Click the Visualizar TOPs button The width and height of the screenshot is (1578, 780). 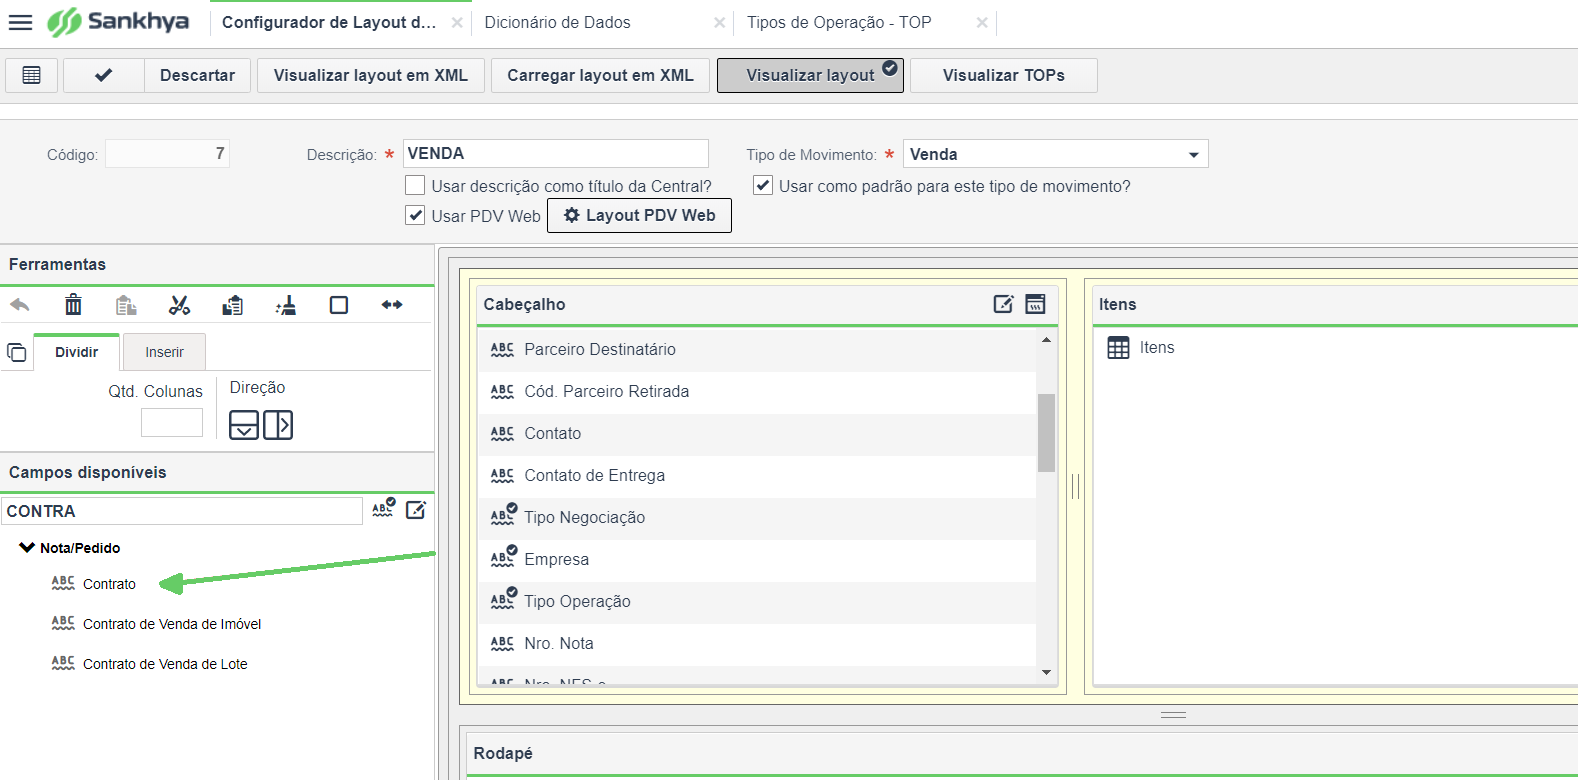(x=1004, y=75)
